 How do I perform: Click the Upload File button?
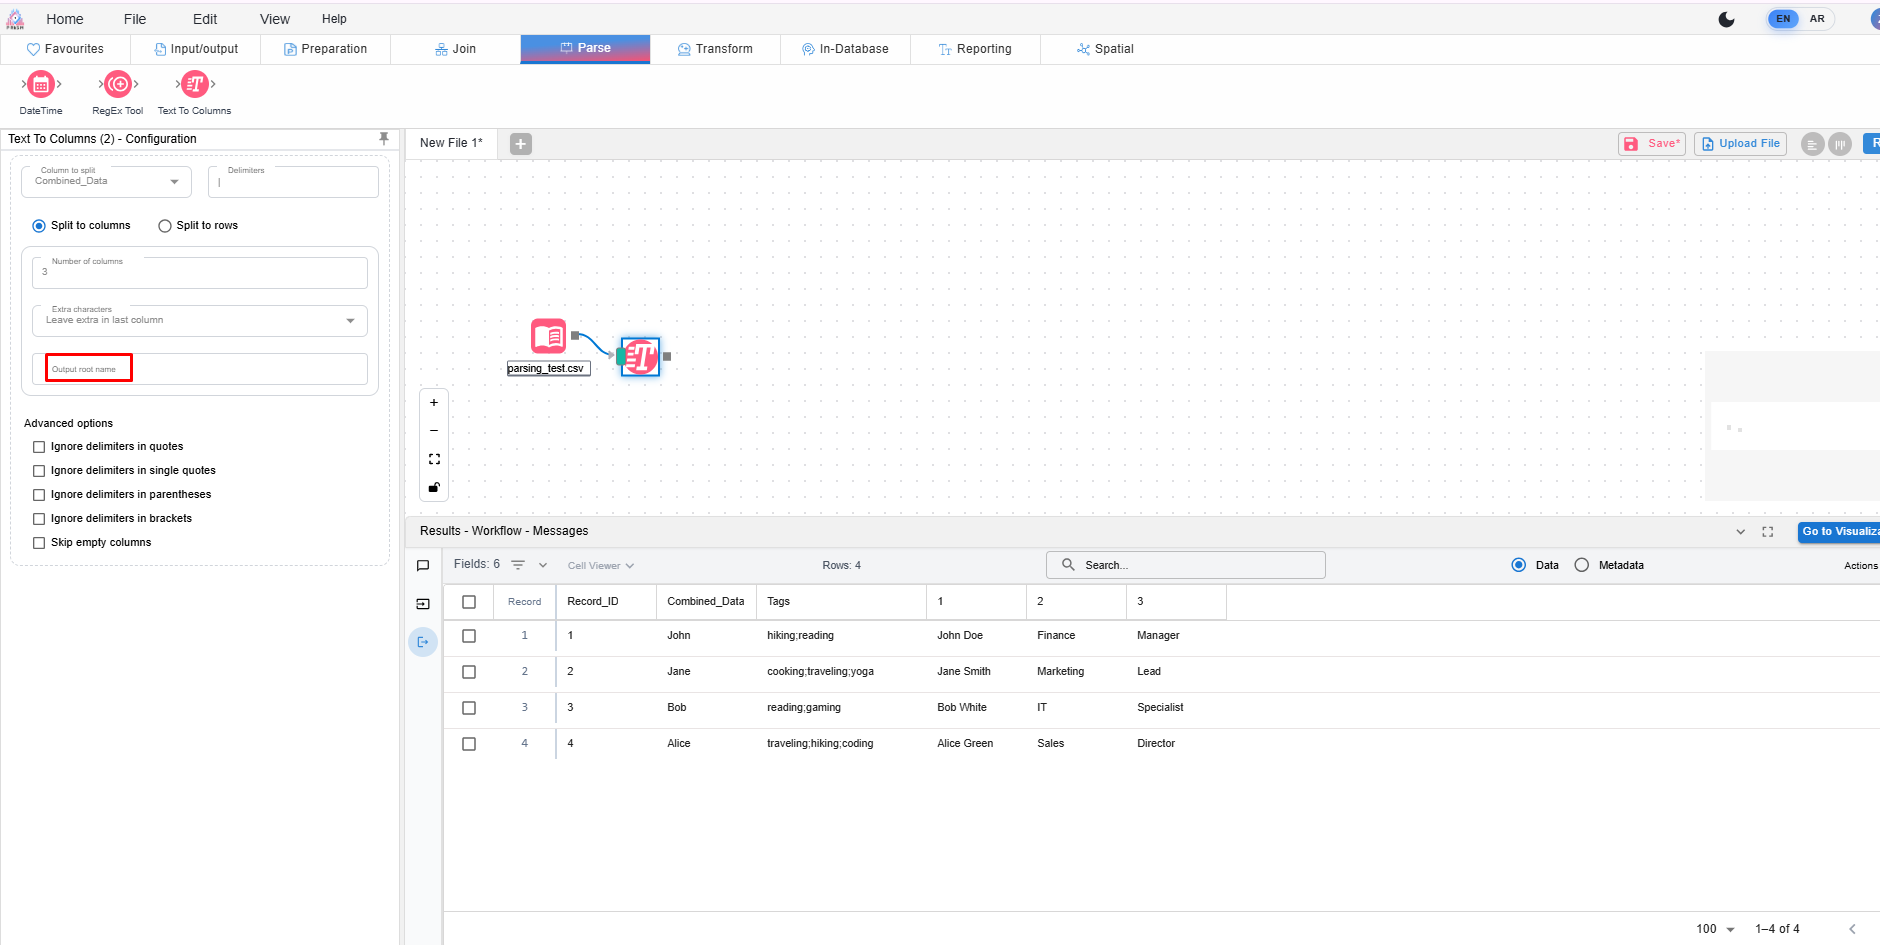click(1740, 144)
